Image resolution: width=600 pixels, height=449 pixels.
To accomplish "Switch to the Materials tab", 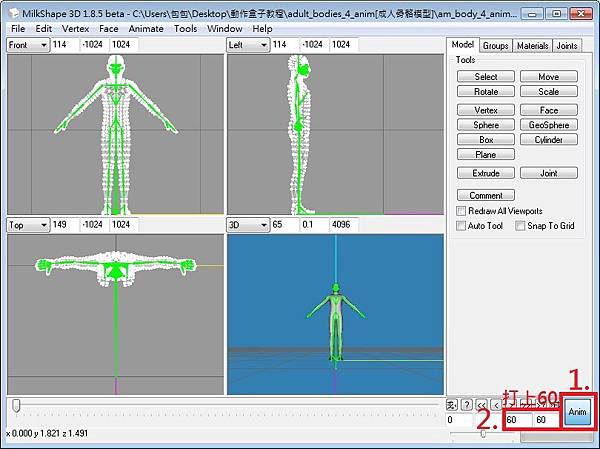I will click(x=533, y=46).
